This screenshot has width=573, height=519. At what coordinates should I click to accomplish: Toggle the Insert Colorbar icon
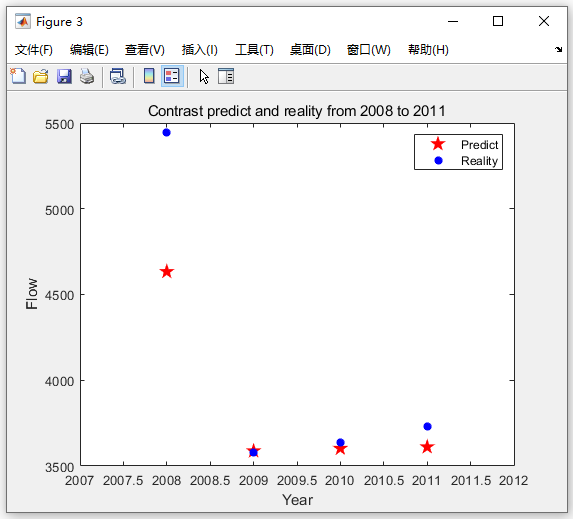(x=149, y=76)
